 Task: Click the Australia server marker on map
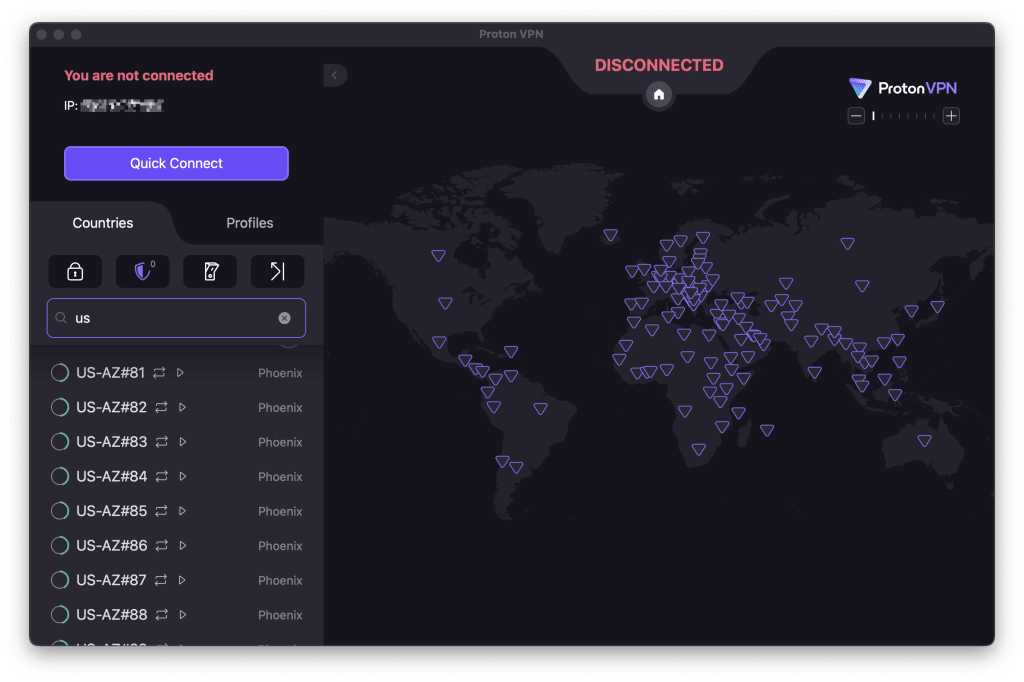[x=924, y=441]
